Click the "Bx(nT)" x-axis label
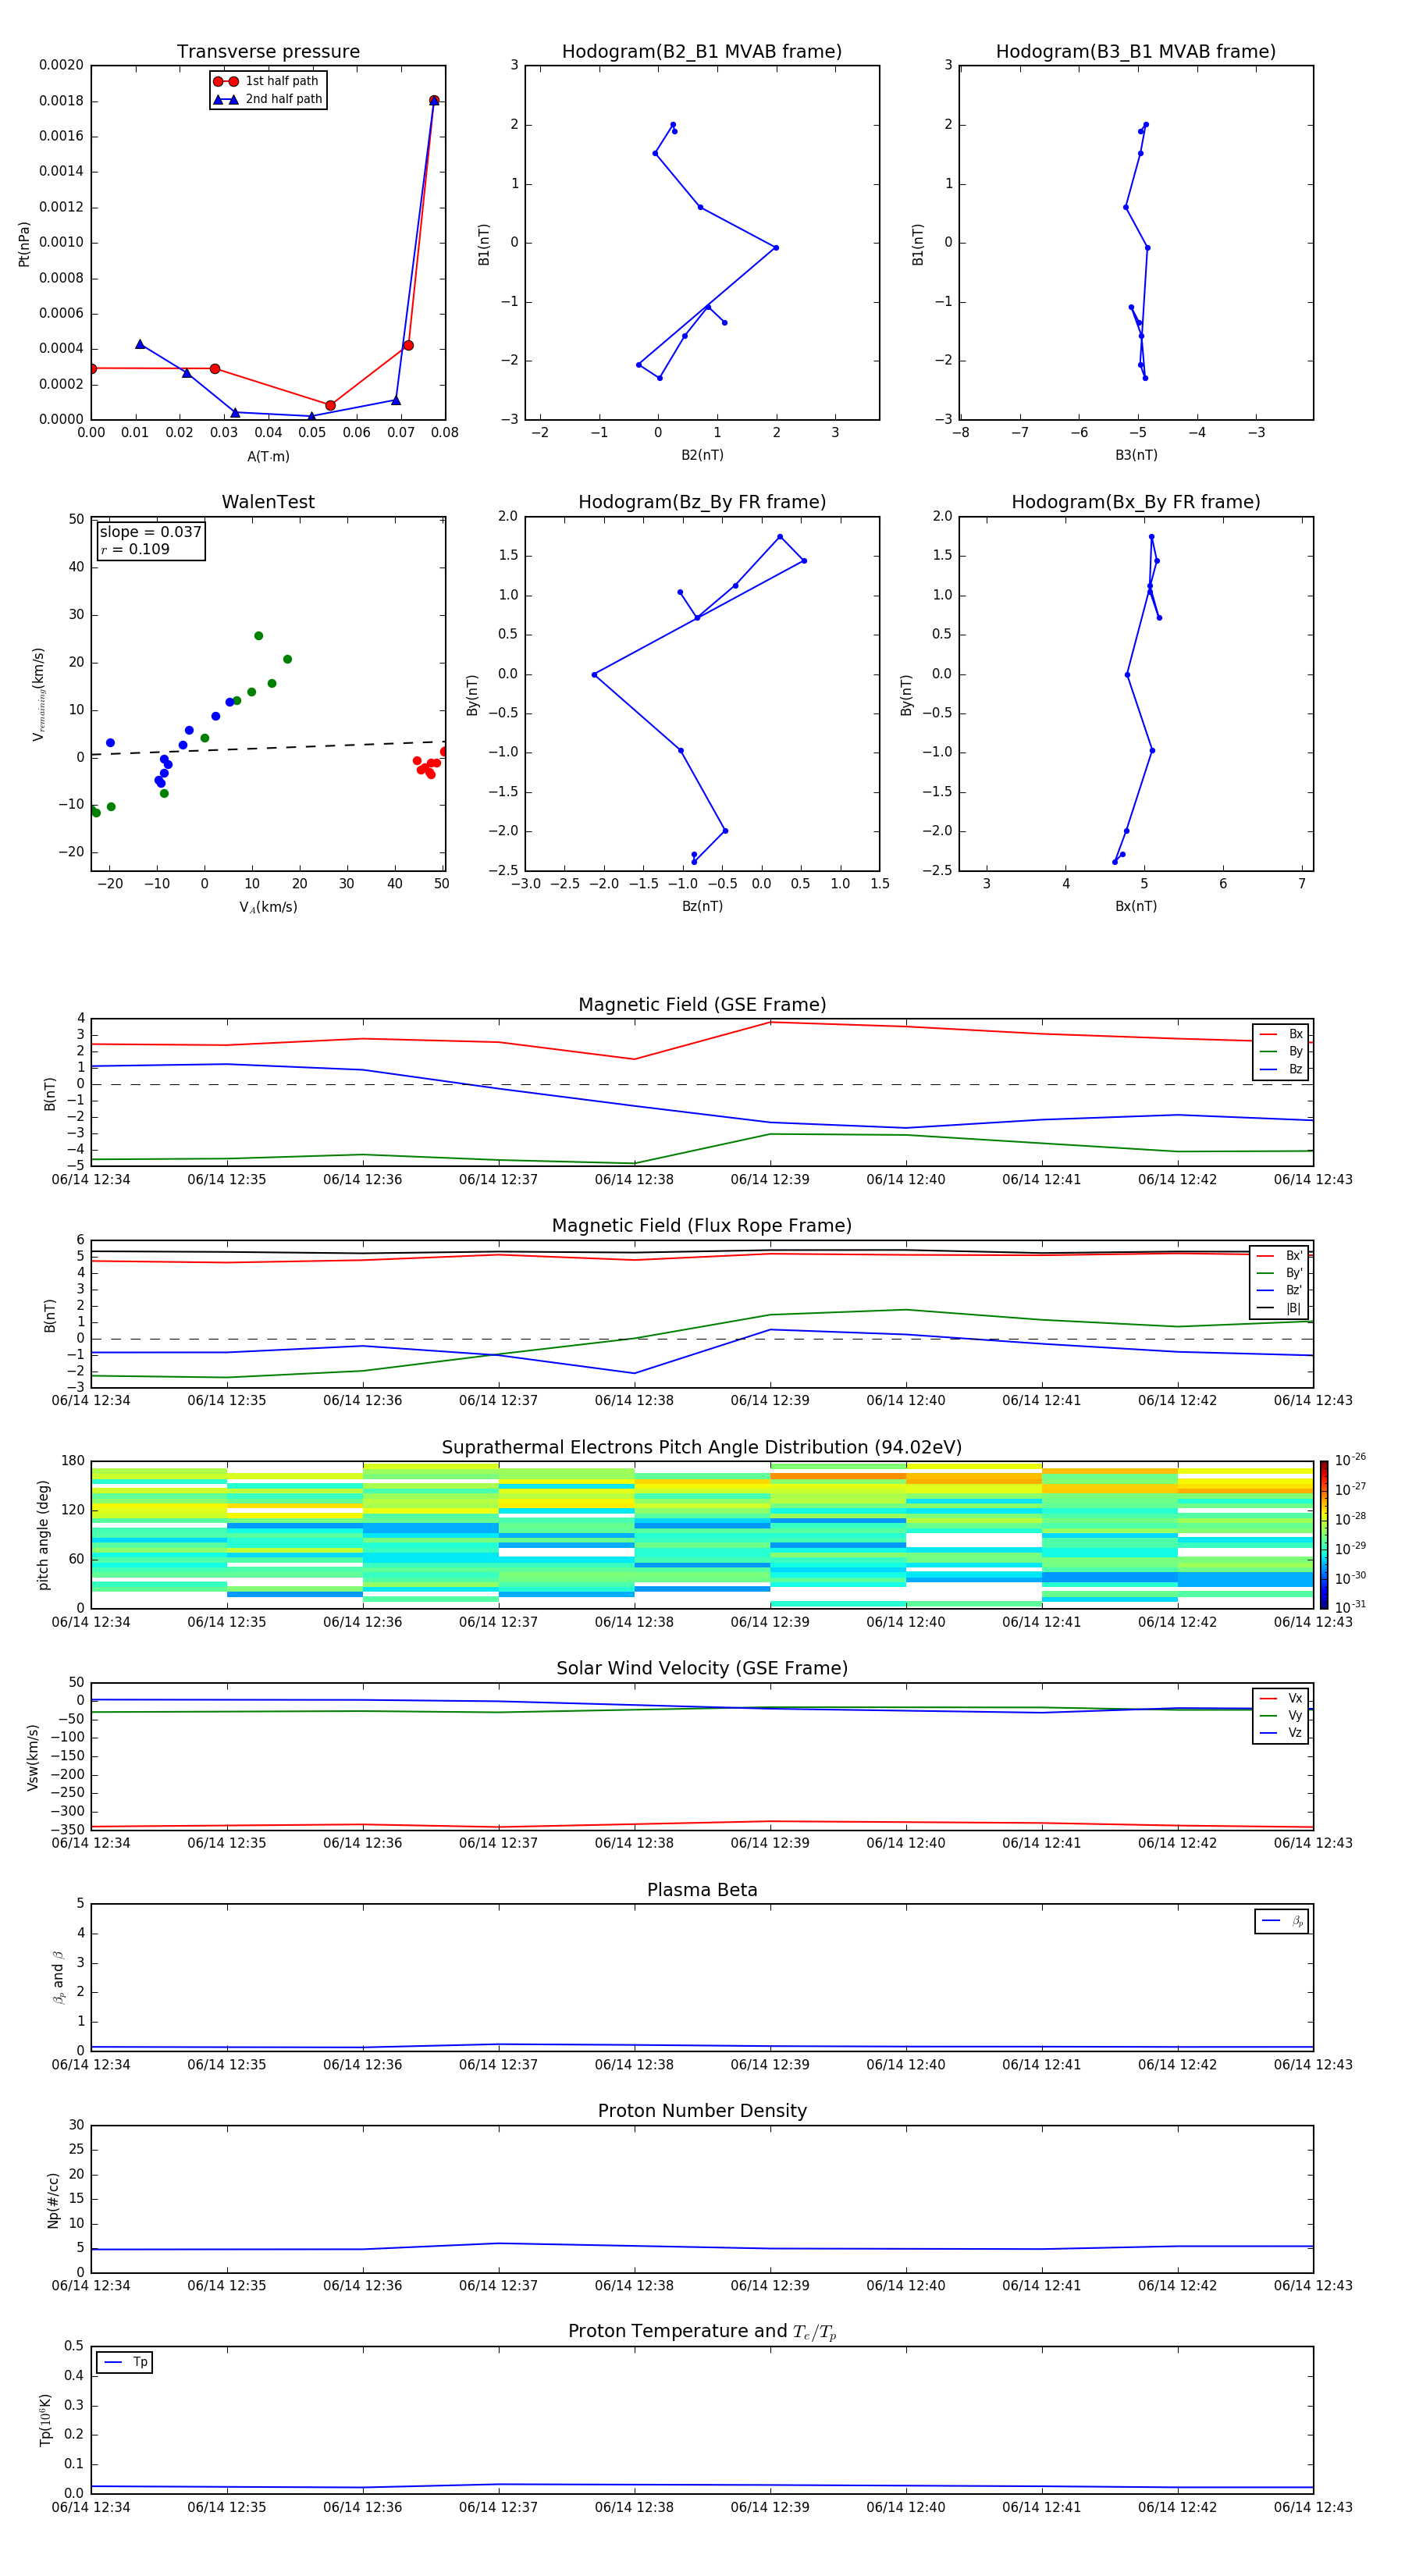1405x2576 pixels. pyautogui.click(x=1136, y=906)
